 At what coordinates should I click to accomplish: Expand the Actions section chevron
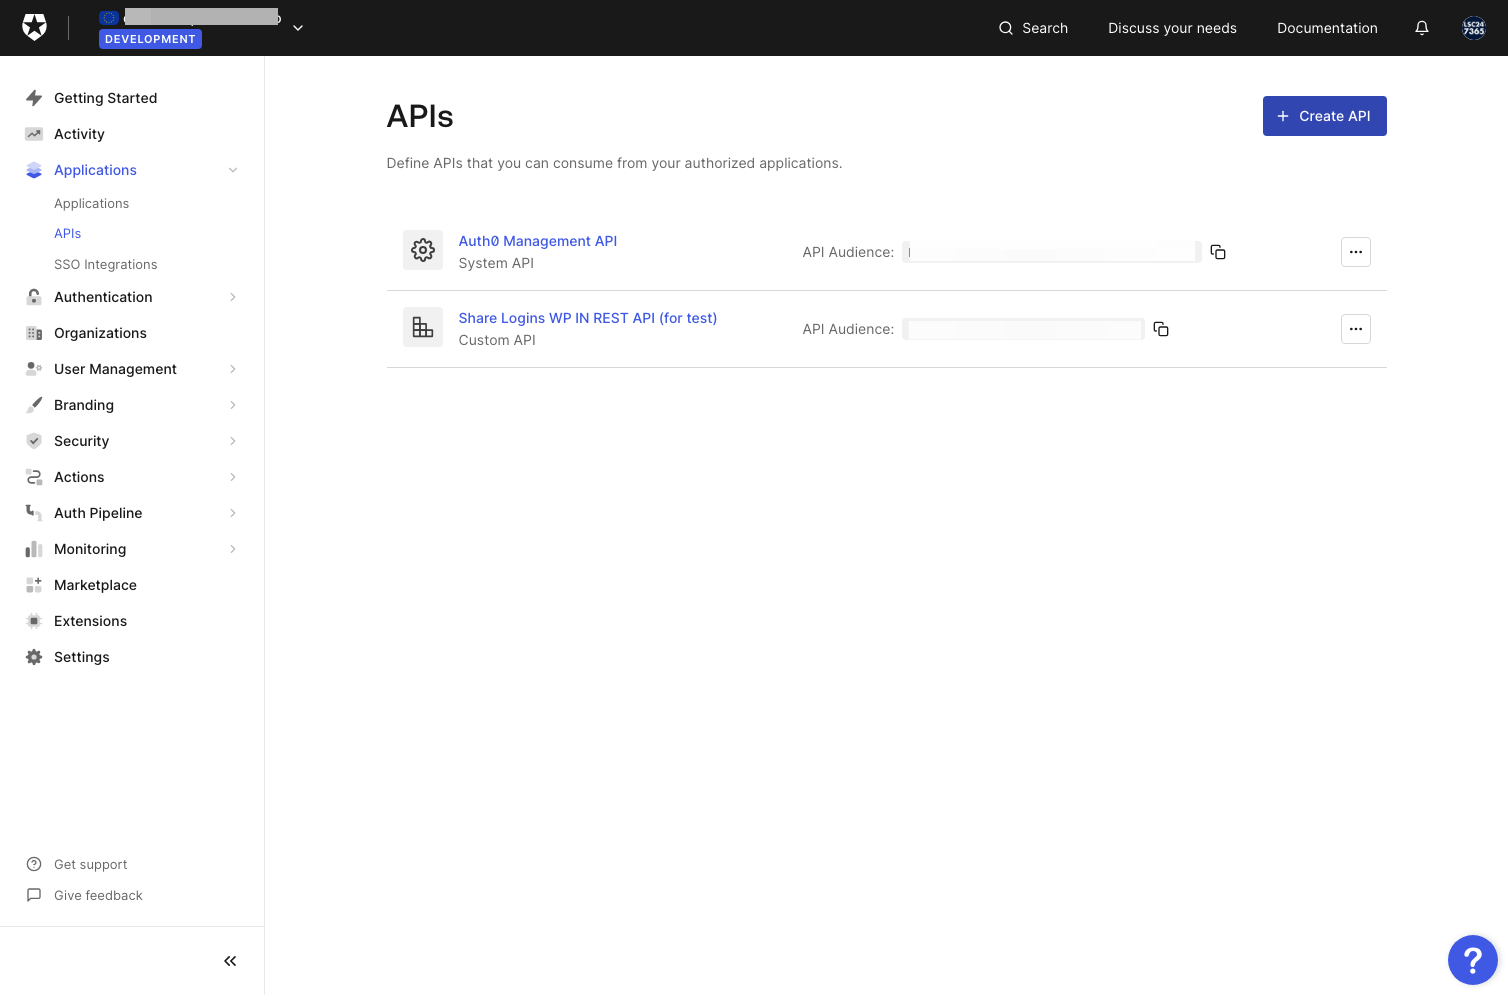pos(233,477)
